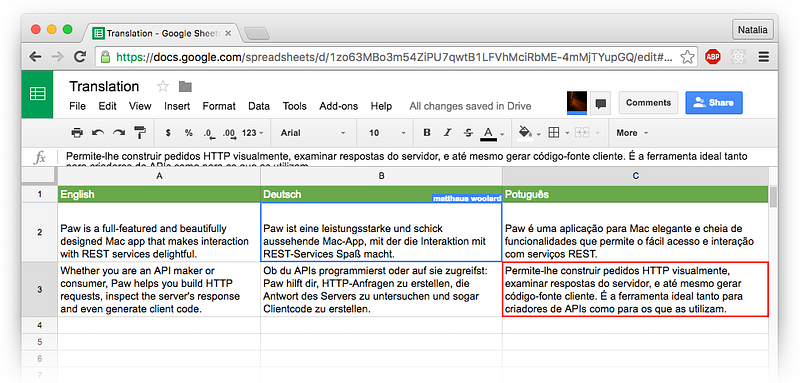Open the Format menu
Screen dimensions: 800x383
(219, 106)
